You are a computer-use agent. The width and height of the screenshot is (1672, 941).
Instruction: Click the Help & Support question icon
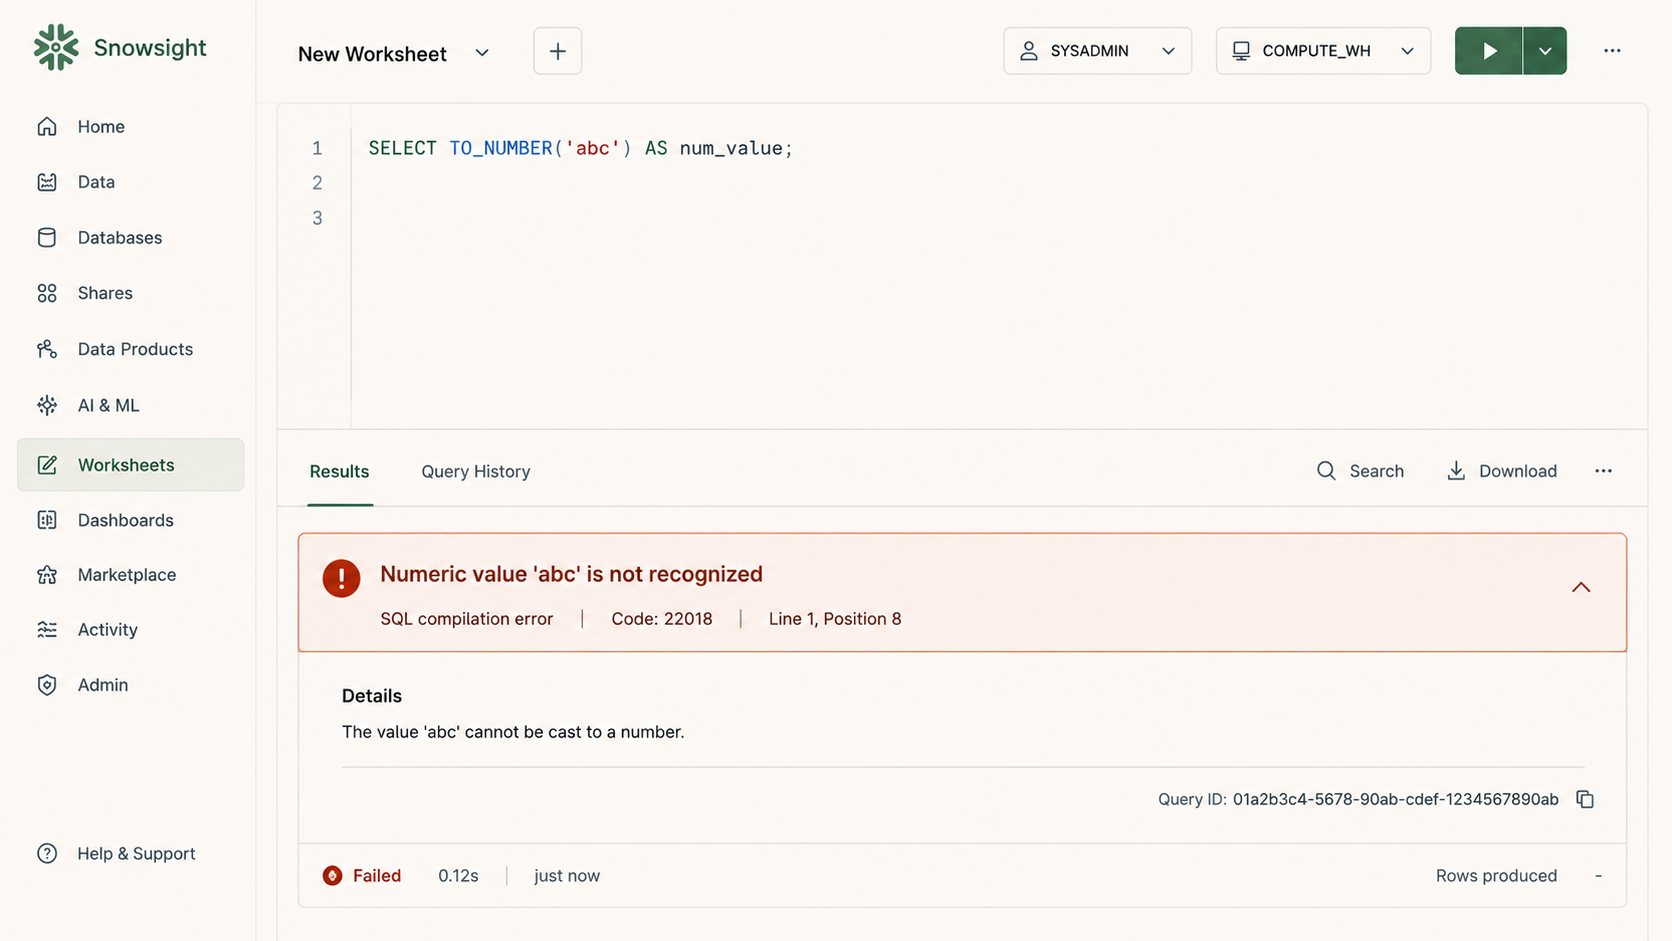(47, 854)
